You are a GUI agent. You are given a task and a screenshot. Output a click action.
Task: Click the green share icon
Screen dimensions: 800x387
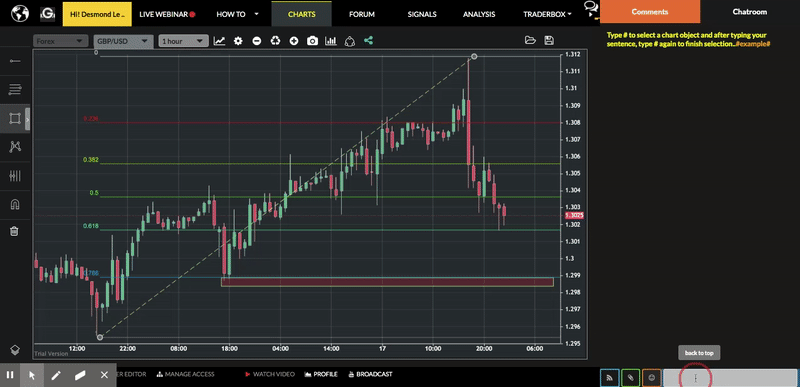368,41
